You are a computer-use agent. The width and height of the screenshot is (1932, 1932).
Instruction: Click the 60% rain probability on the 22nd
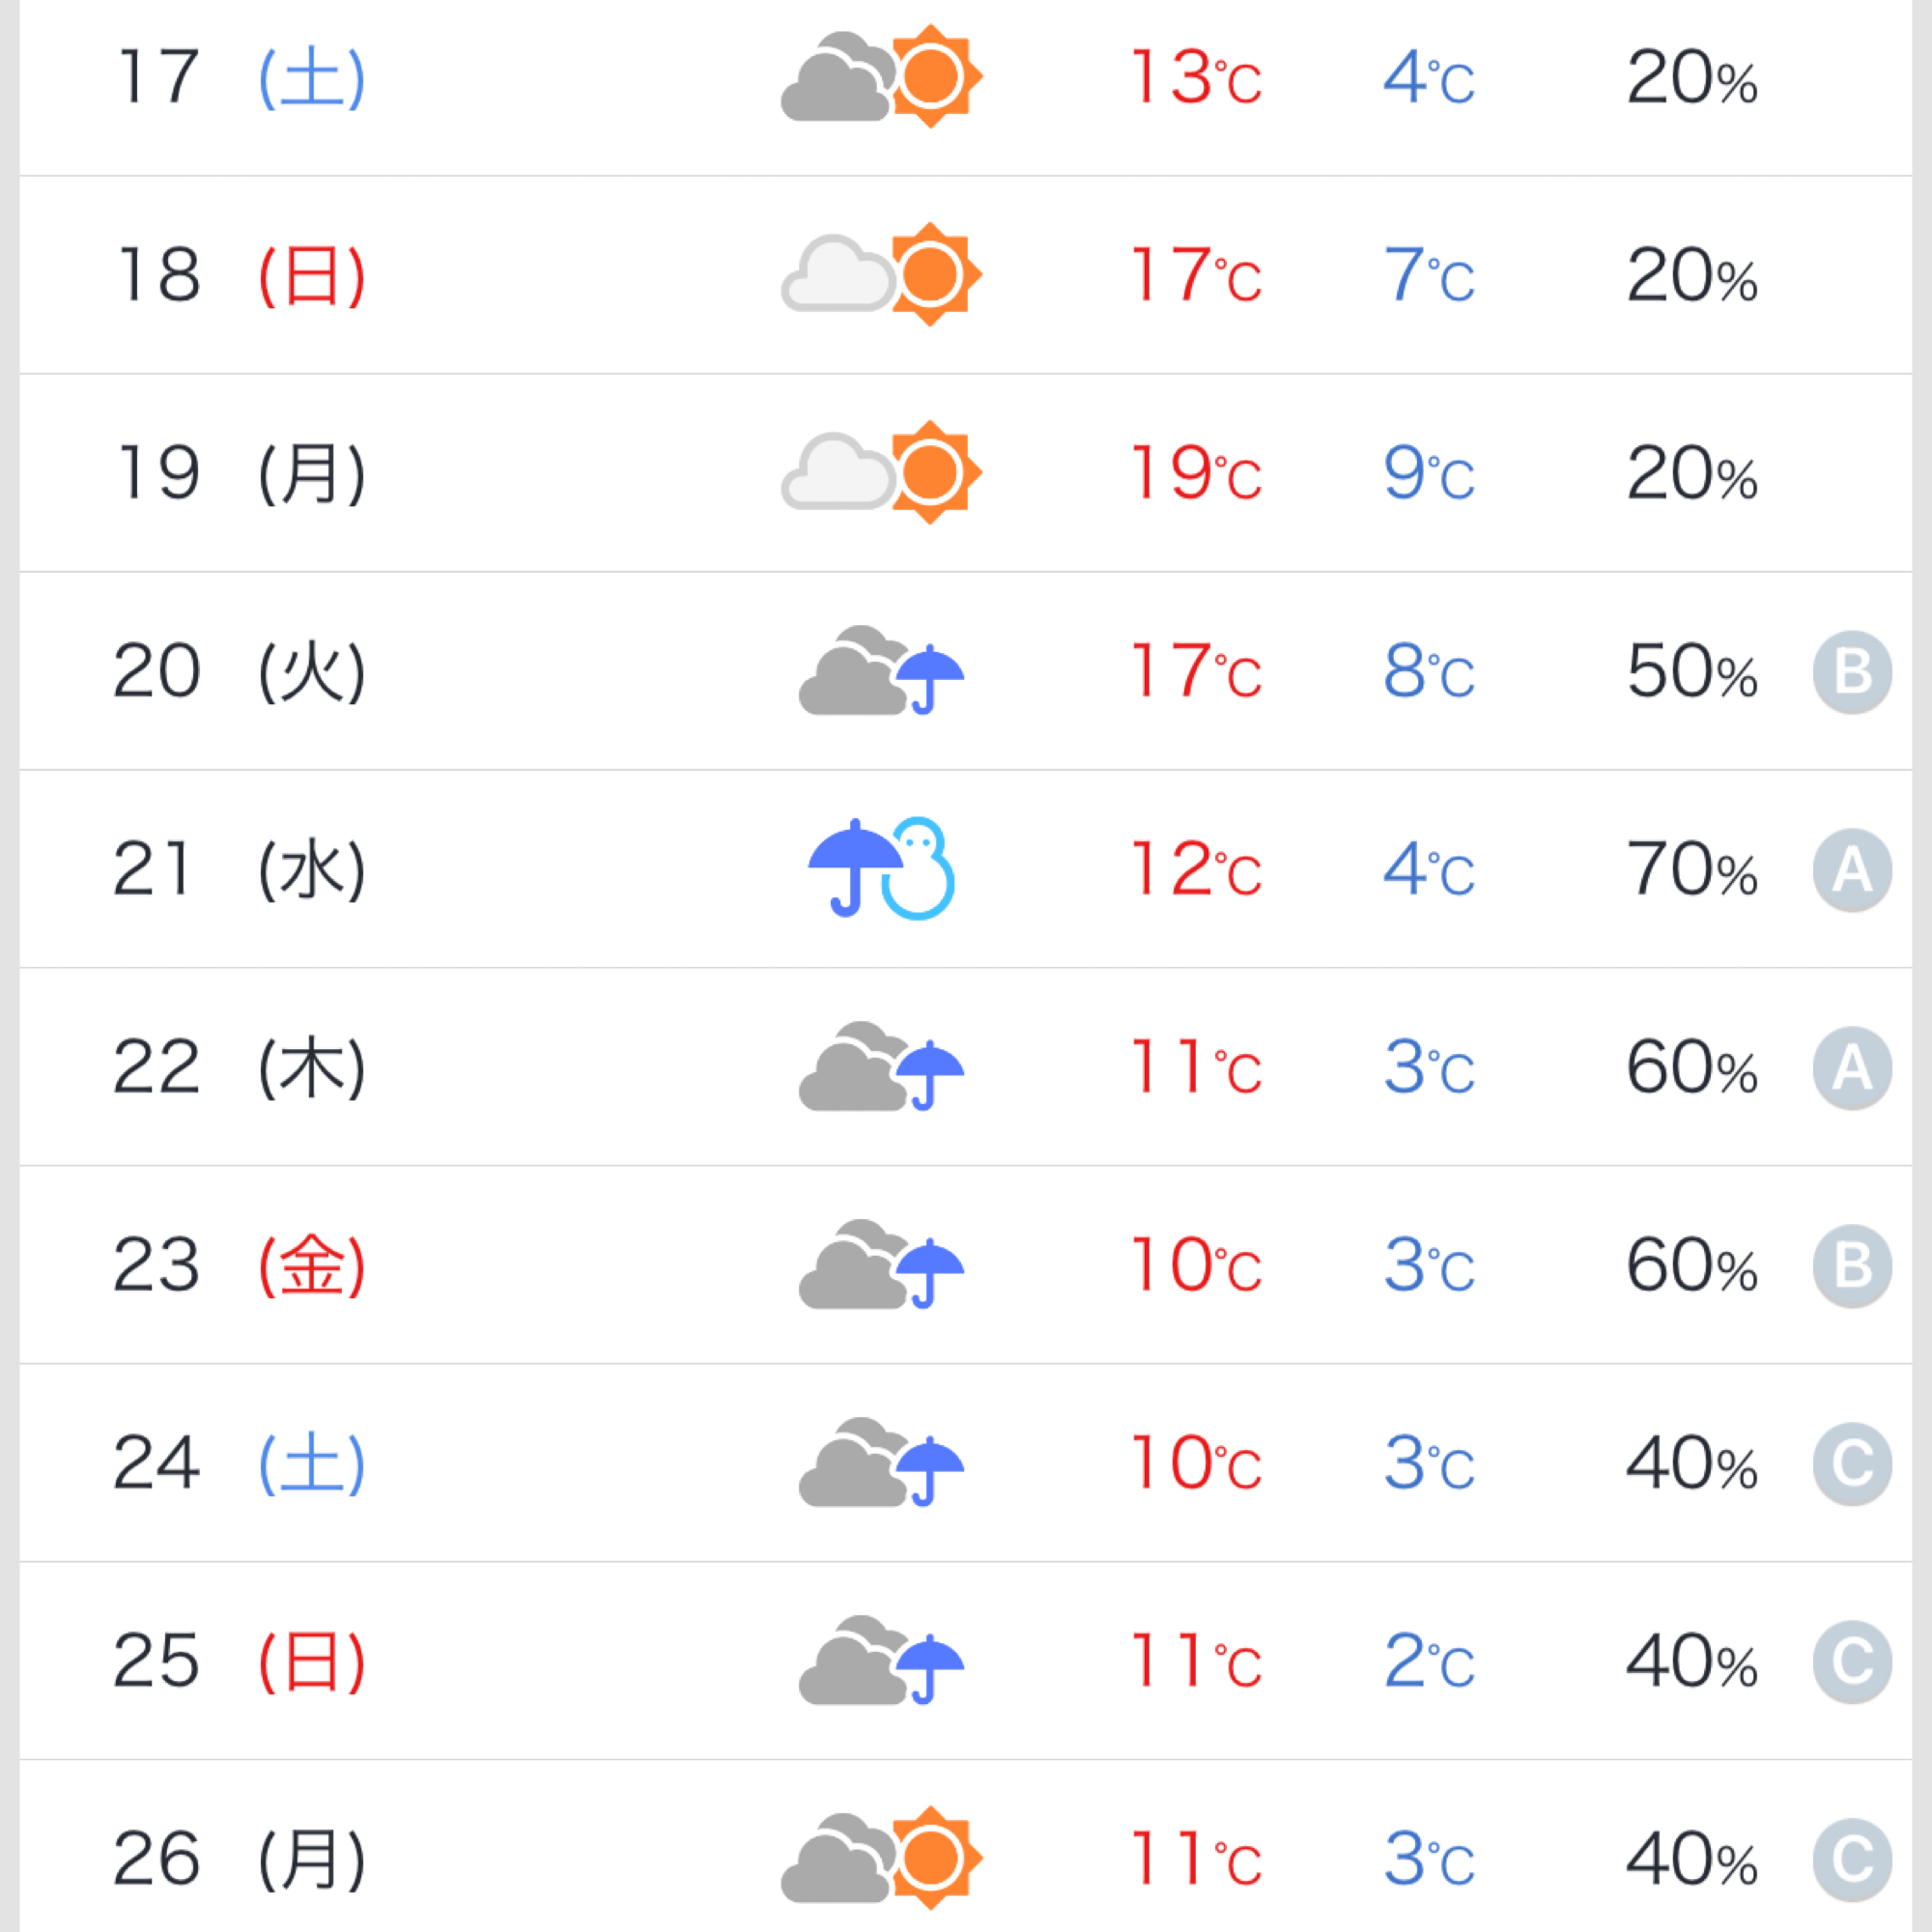1691,1068
